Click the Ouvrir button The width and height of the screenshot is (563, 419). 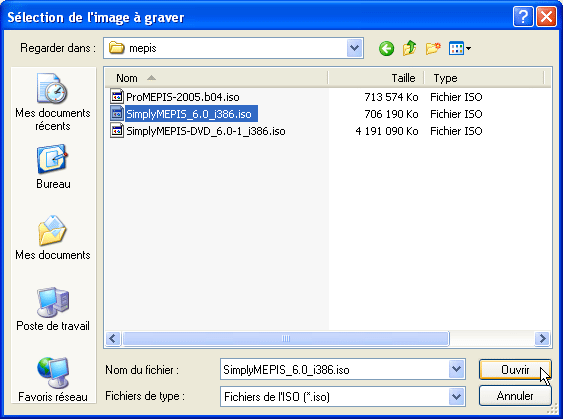coord(515,369)
